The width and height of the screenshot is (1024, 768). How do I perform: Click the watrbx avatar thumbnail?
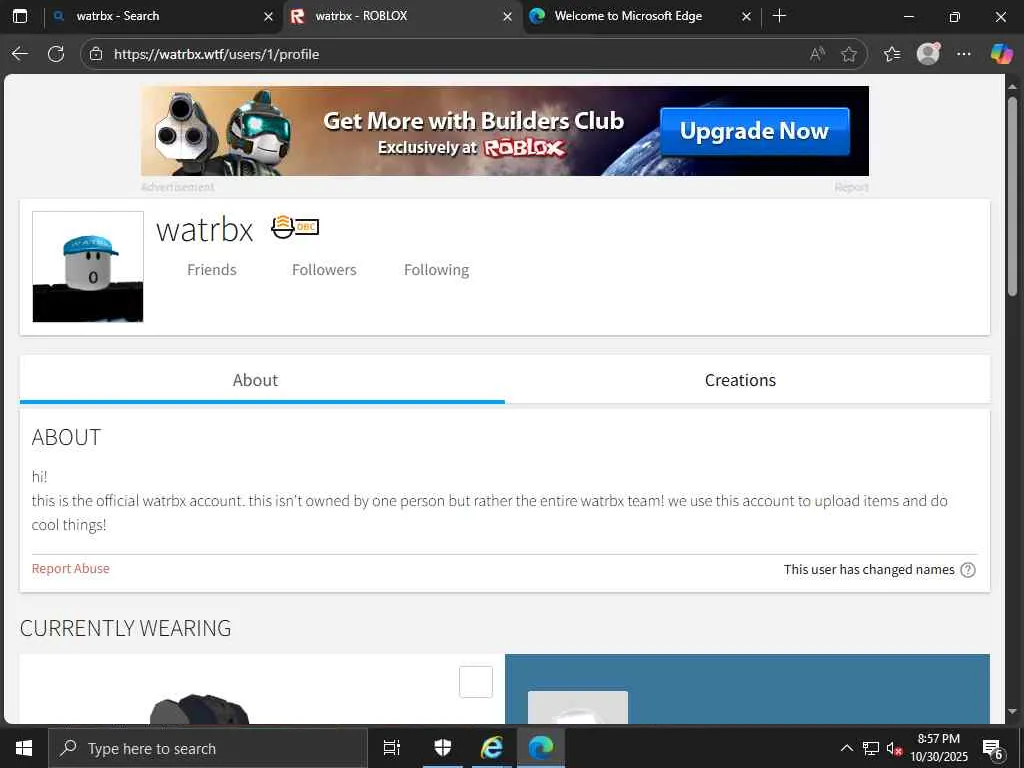(88, 266)
